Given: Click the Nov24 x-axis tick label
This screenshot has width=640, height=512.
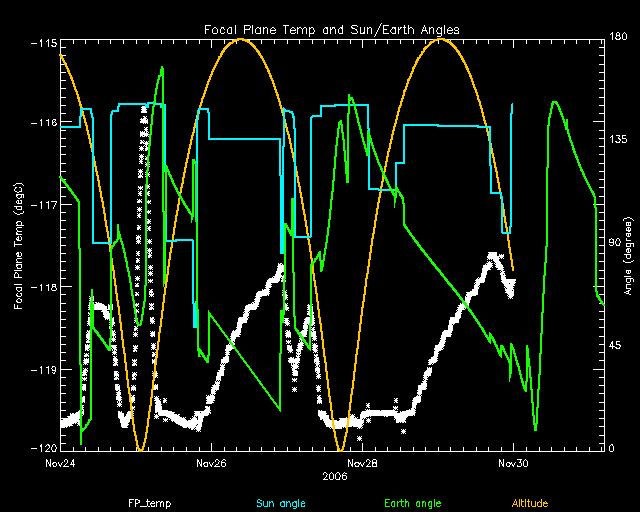Looking at the screenshot, I should point(60,463).
